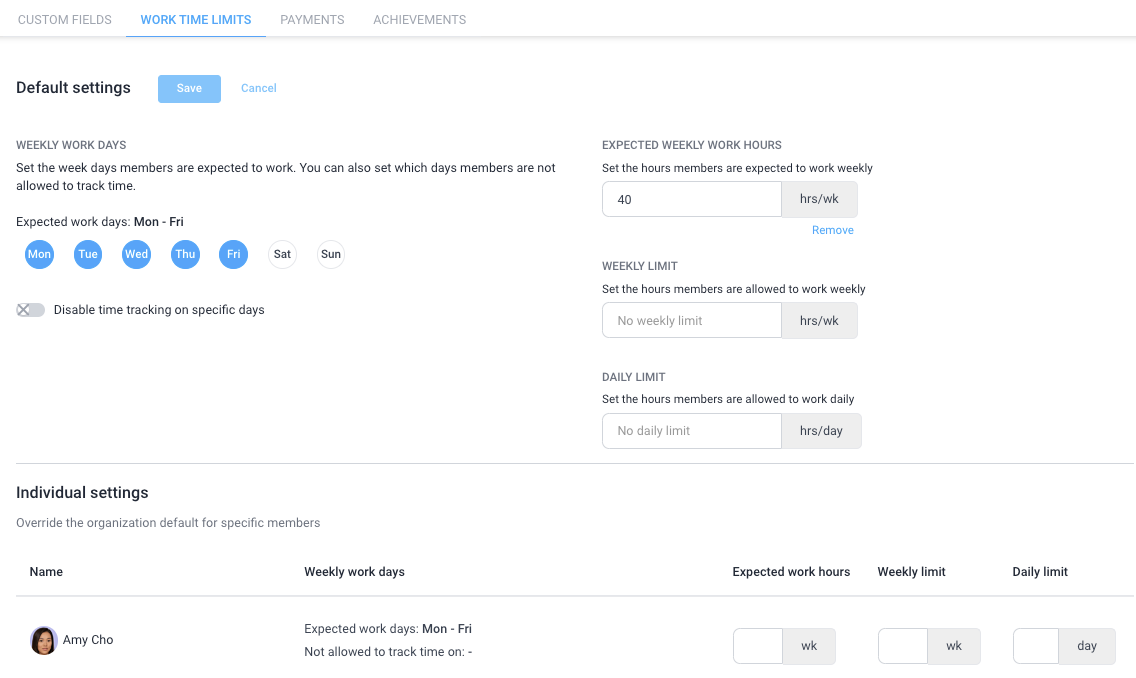Switch to the Payments tab
Screen dimensions: 1136x678
(312, 20)
